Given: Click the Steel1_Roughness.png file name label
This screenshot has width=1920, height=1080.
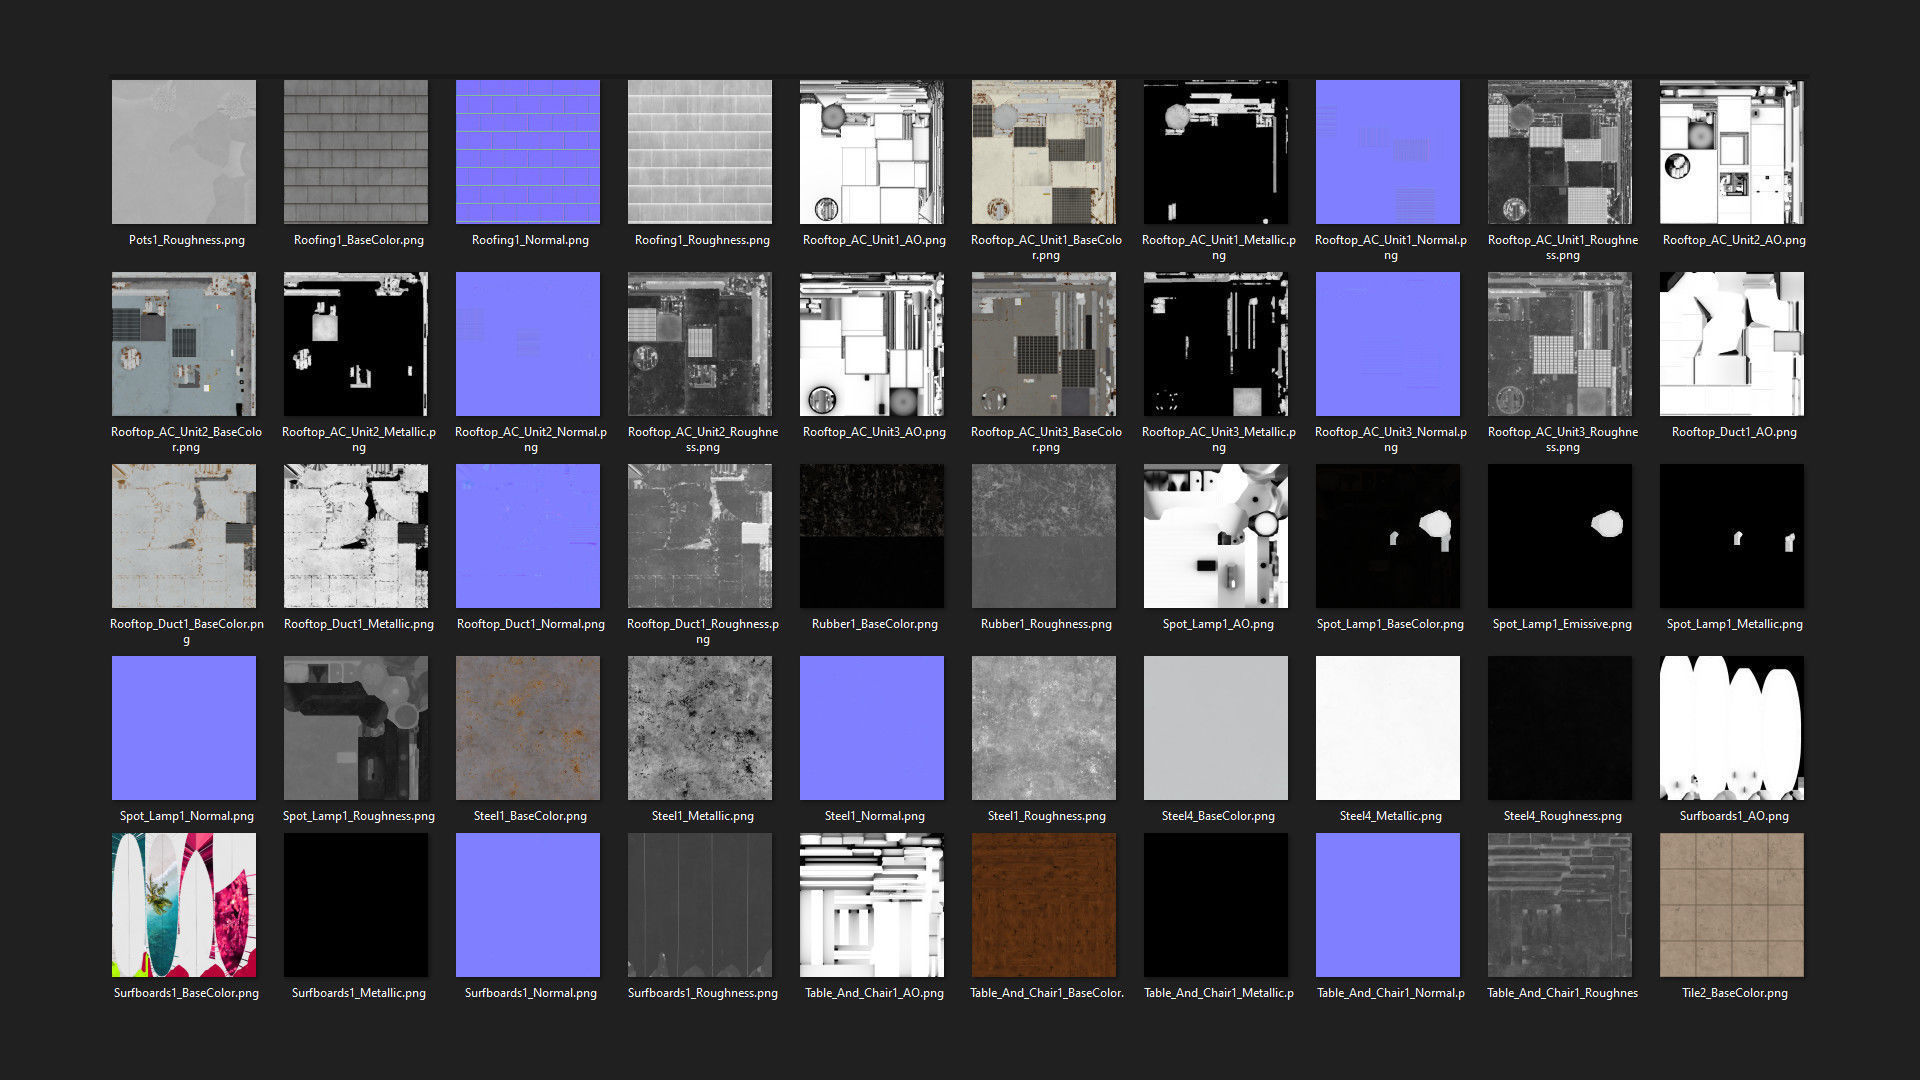Looking at the screenshot, I should coord(1047,816).
